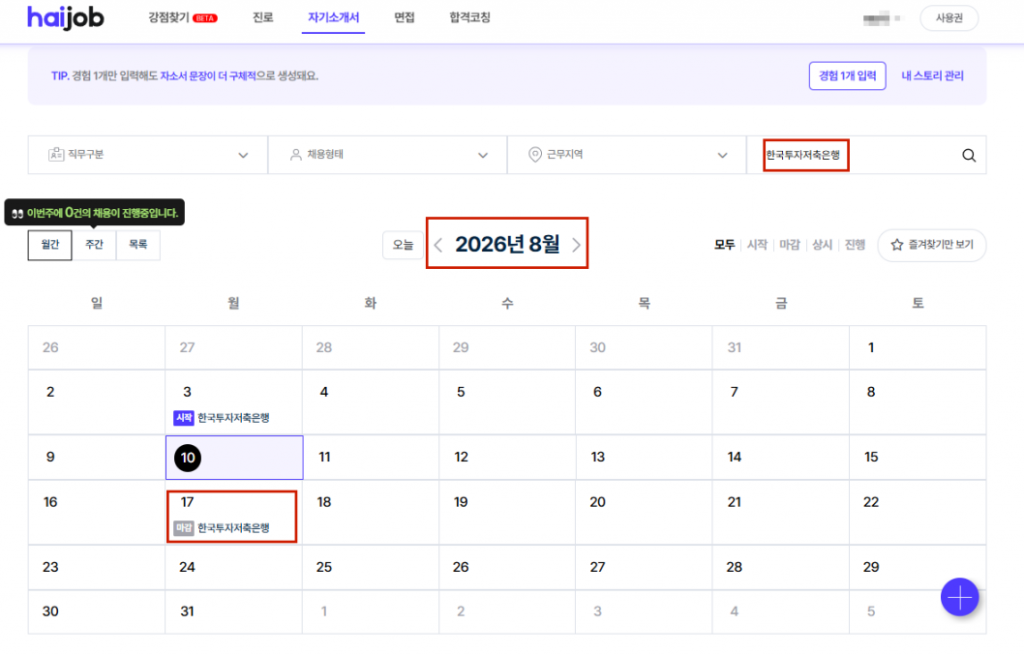This screenshot has height=655, width=1024.
Task: Select the 상시 filter
Action: [822, 245]
